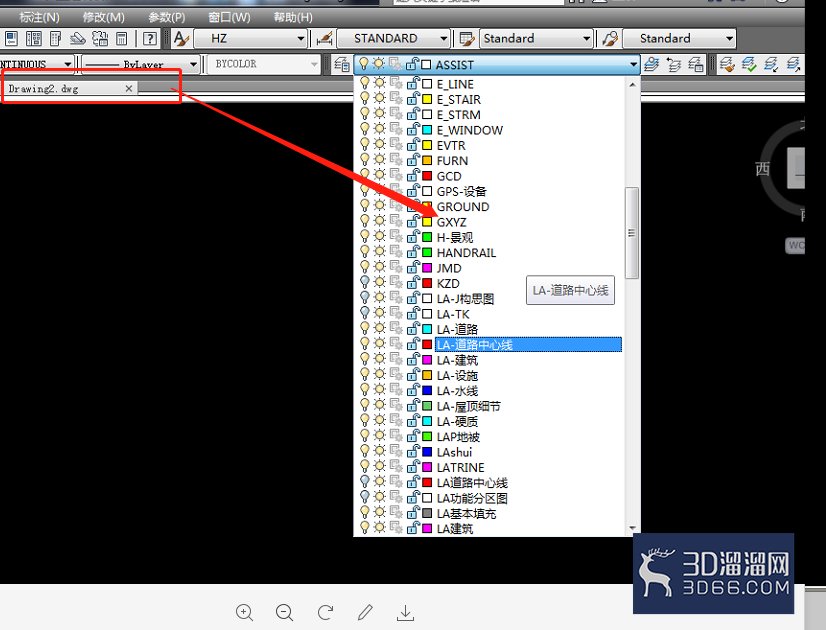Open the Layer States Manager icon
This screenshot has height=630, width=826.
(x=696, y=65)
